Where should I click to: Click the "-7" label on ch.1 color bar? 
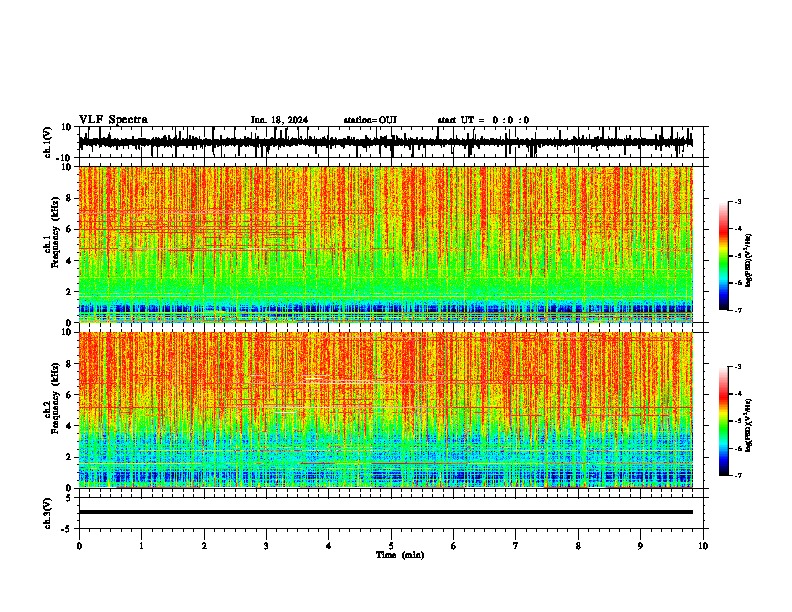tap(737, 310)
